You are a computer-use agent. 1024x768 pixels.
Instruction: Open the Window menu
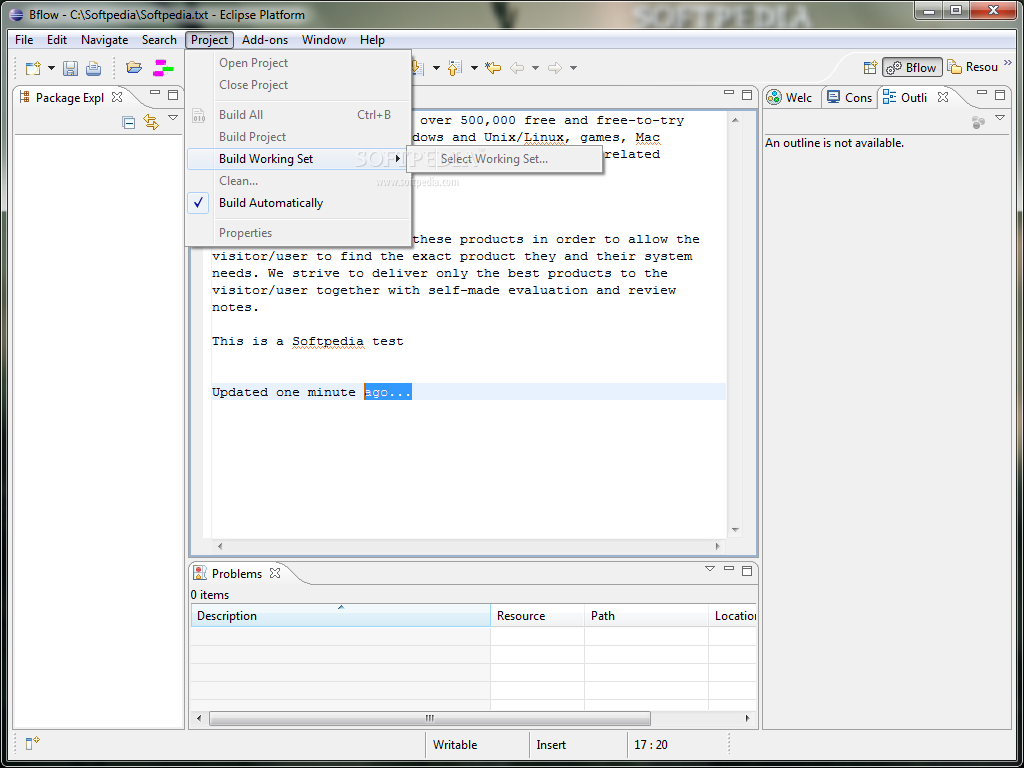click(x=324, y=40)
